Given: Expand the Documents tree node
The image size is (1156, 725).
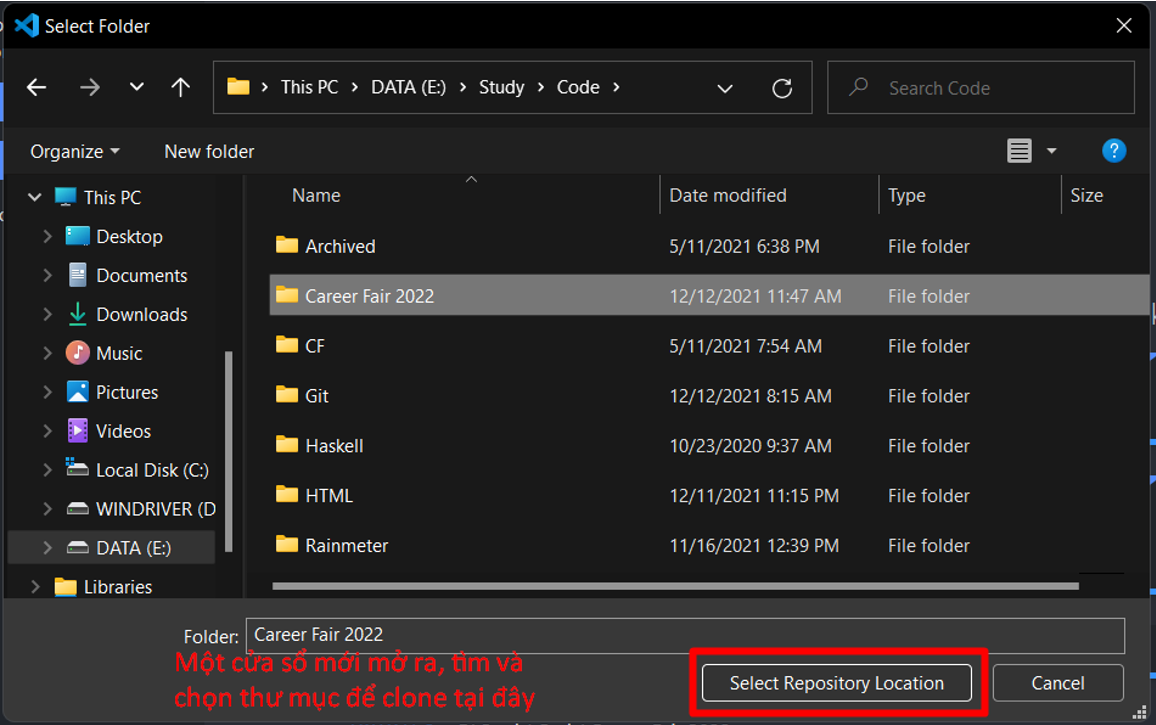Looking at the screenshot, I should pyautogui.click(x=47, y=275).
